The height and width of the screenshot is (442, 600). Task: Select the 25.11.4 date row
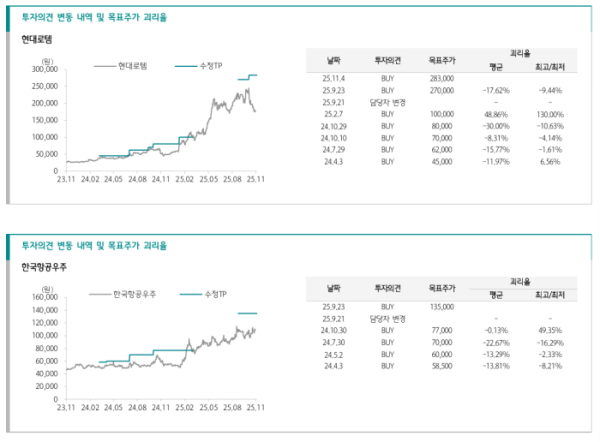[332, 78]
